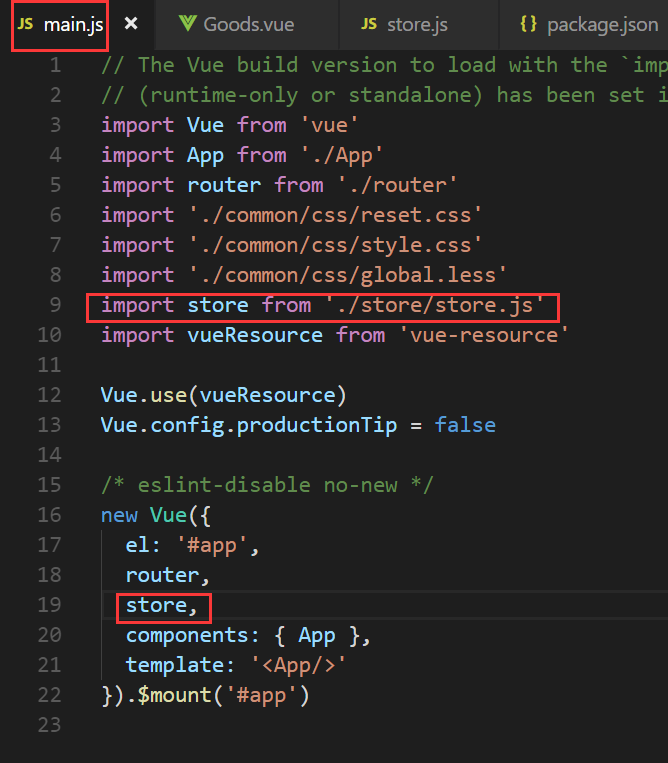Click the runtime-only comment on line 2
668x763 pixels.
pyautogui.click(x=384, y=95)
